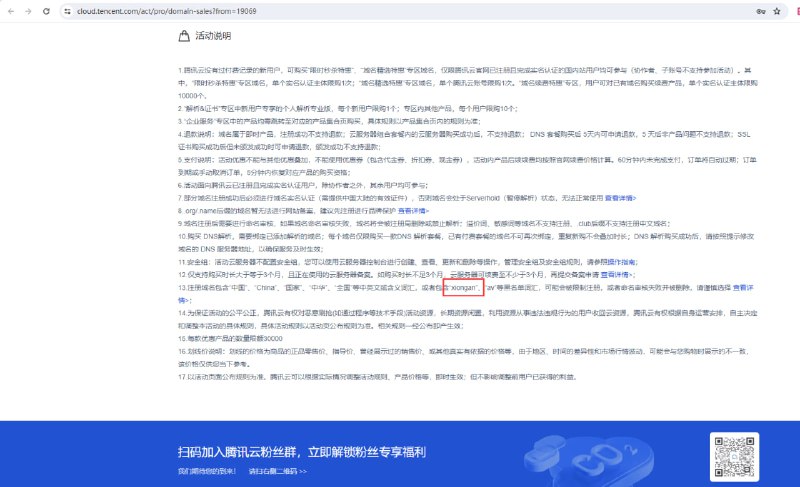Click the shopping bag icon beside 活动说明
800x487 pixels.
[x=184, y=36]
